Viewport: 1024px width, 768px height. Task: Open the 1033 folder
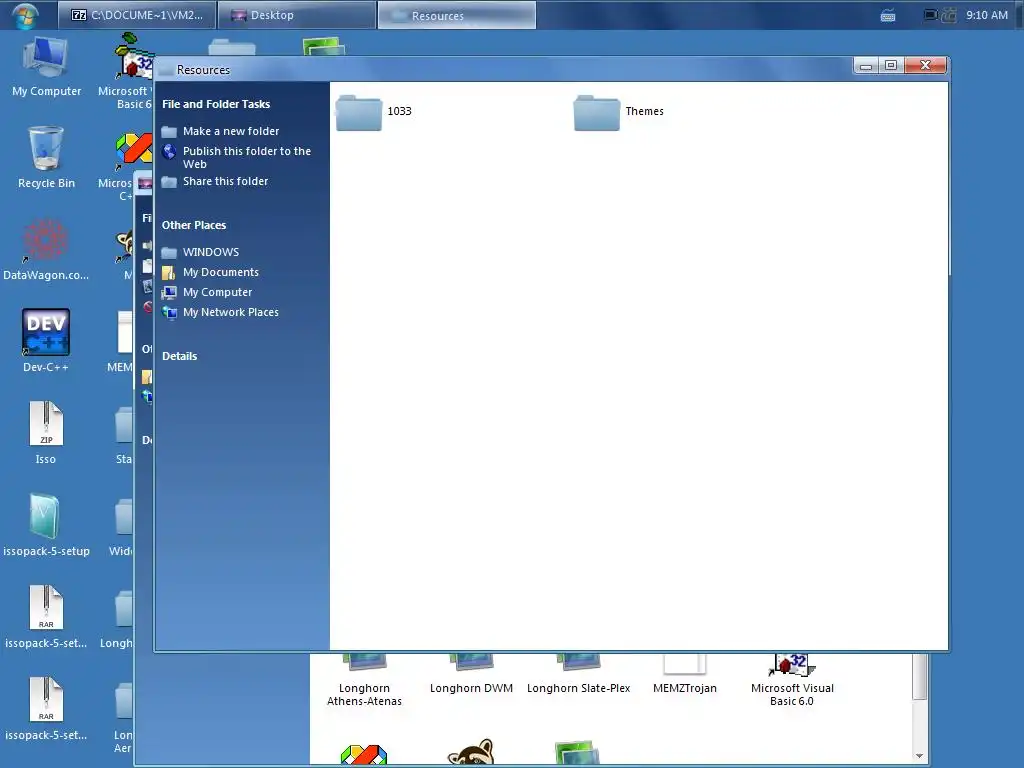[x=374, y=112]
